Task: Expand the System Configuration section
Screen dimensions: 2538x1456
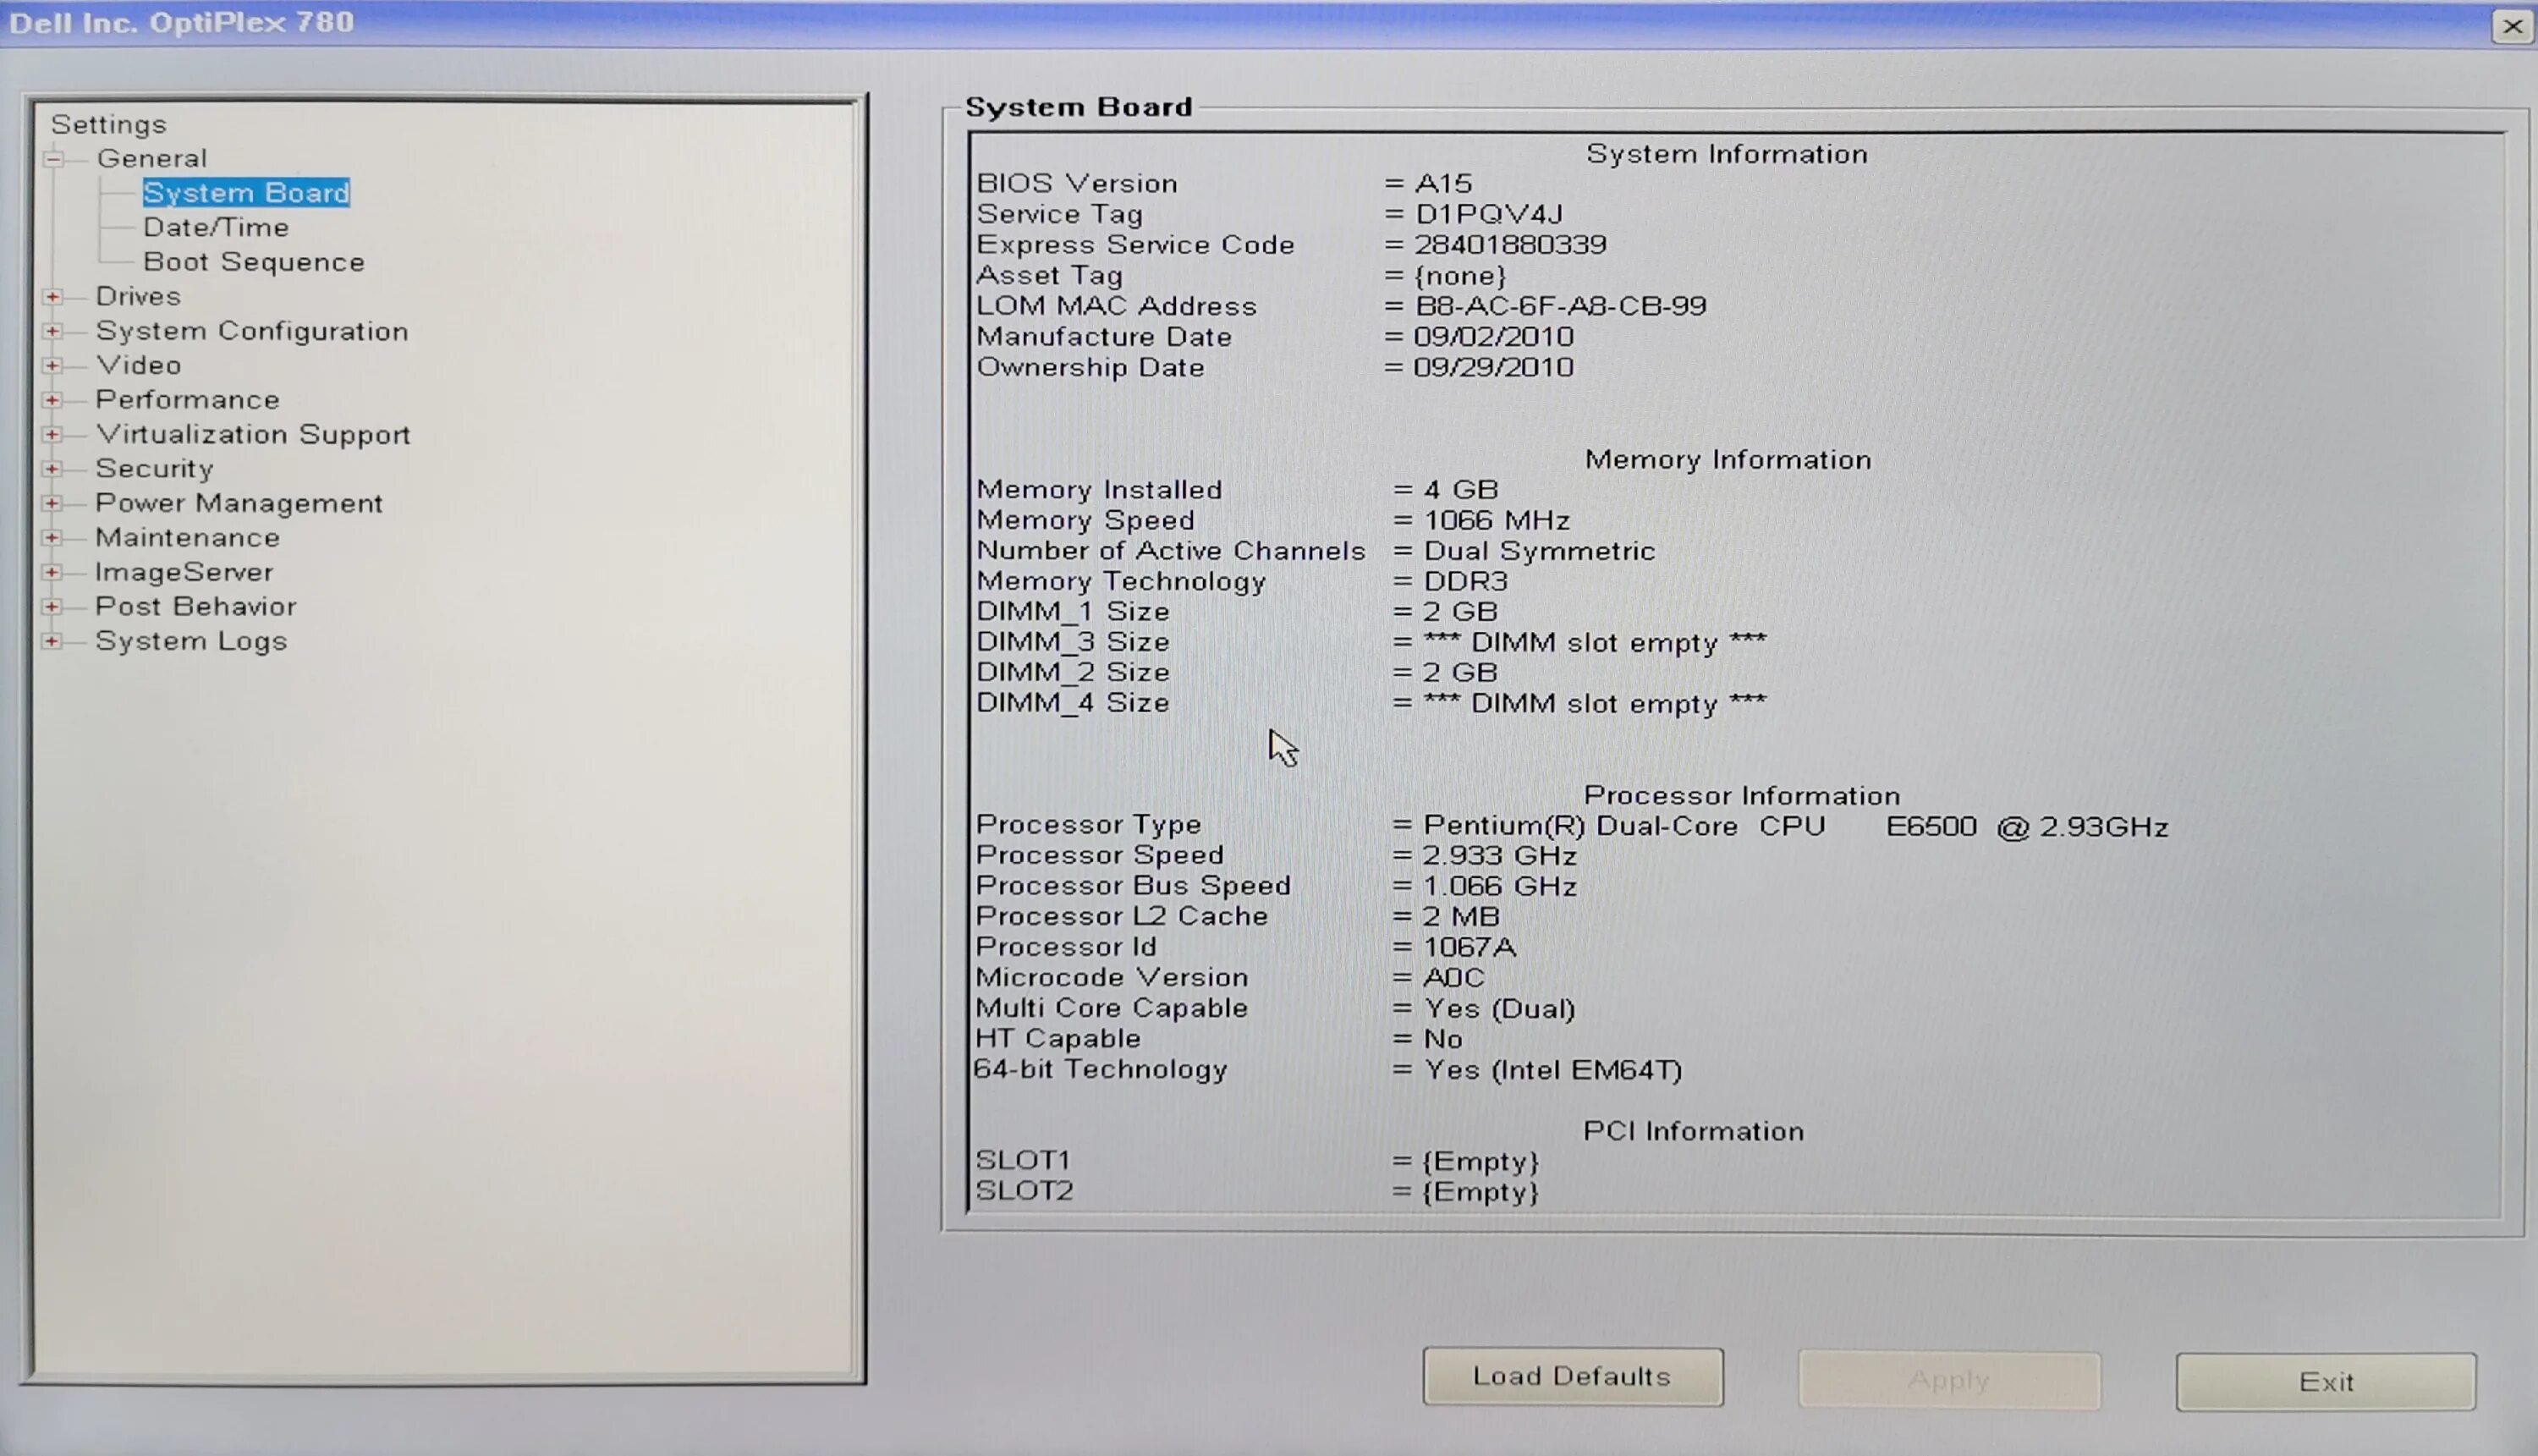Action: [x=55, y=330]
